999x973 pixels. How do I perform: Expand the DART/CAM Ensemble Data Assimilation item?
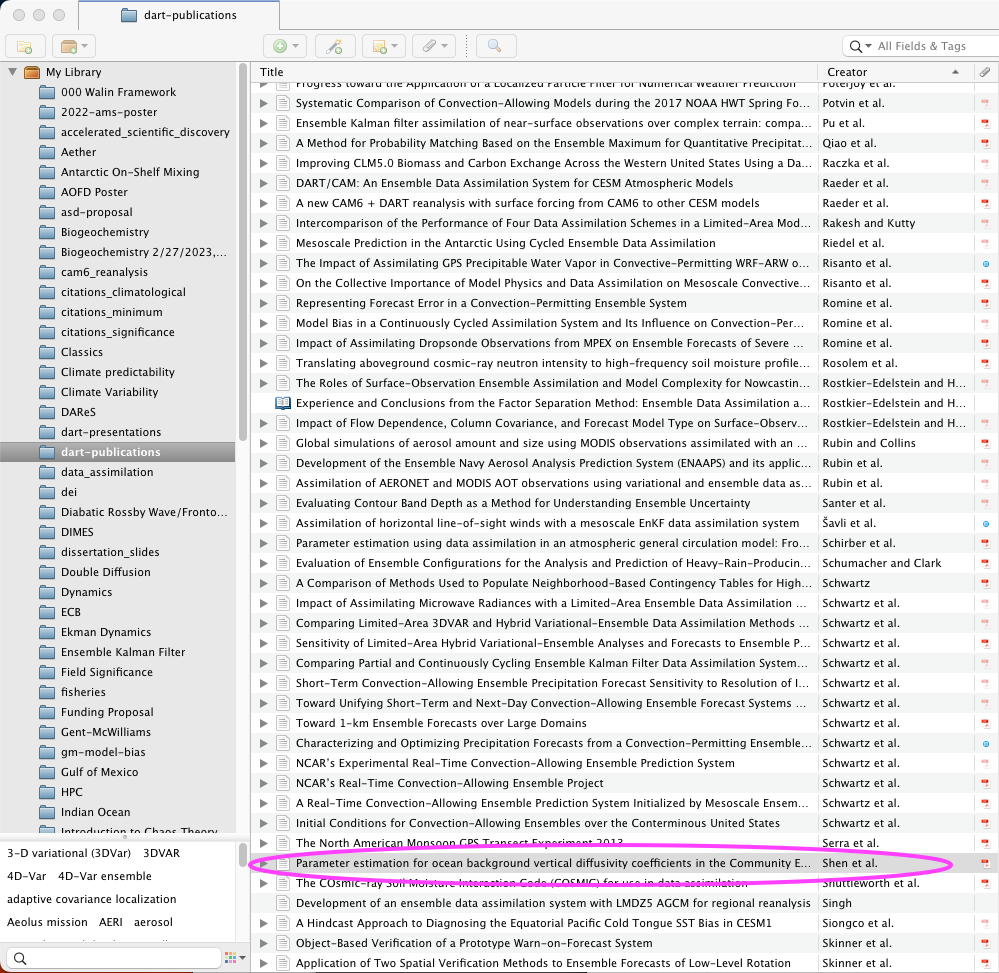point(265,183)
